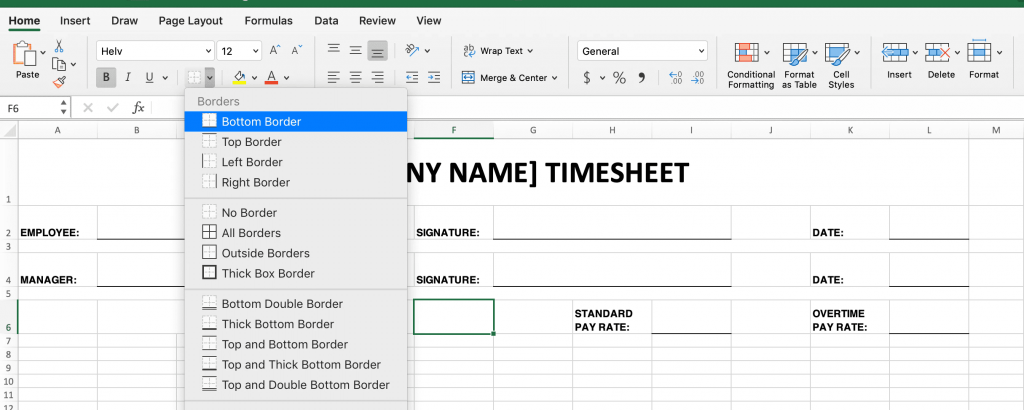The height and width of the screenshot is (410, 1024).
Task: Open Conditional Formatting
Action: [751, 65]
